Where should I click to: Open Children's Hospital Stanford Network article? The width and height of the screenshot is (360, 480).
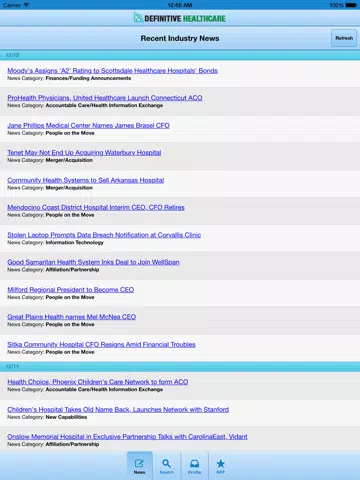pos(118,410)
